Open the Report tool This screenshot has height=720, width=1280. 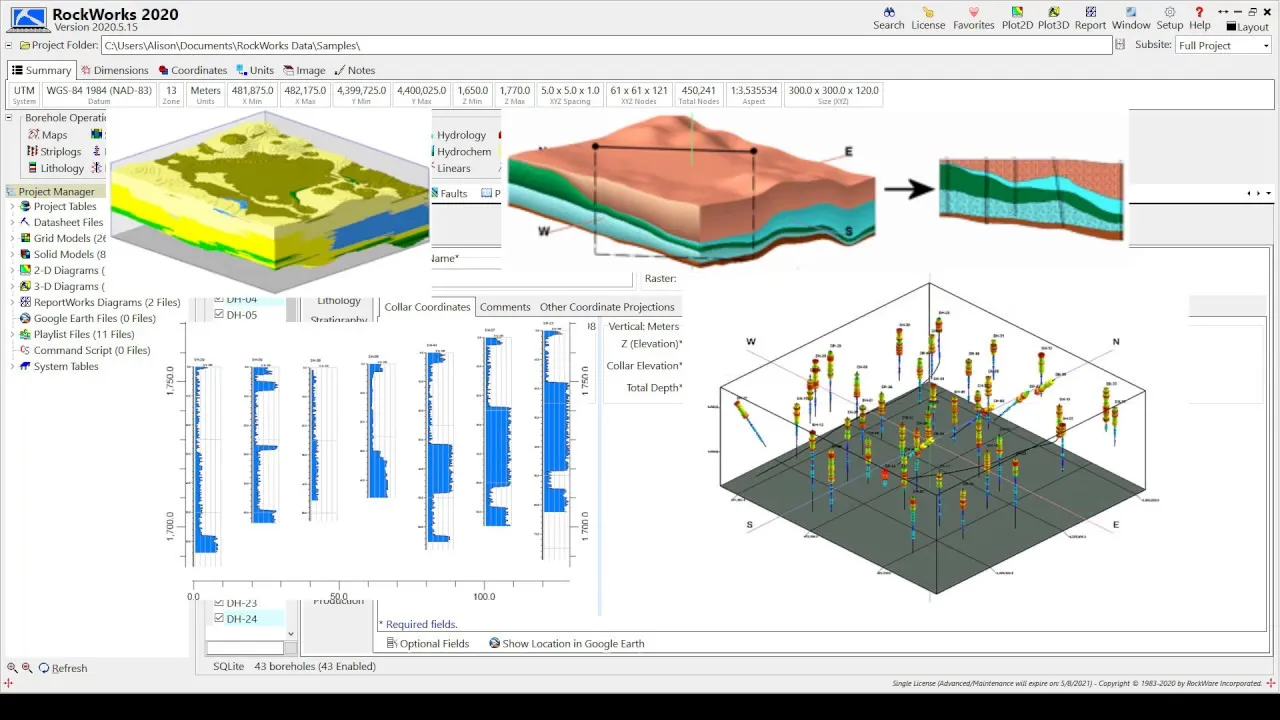pos(1090,18)
